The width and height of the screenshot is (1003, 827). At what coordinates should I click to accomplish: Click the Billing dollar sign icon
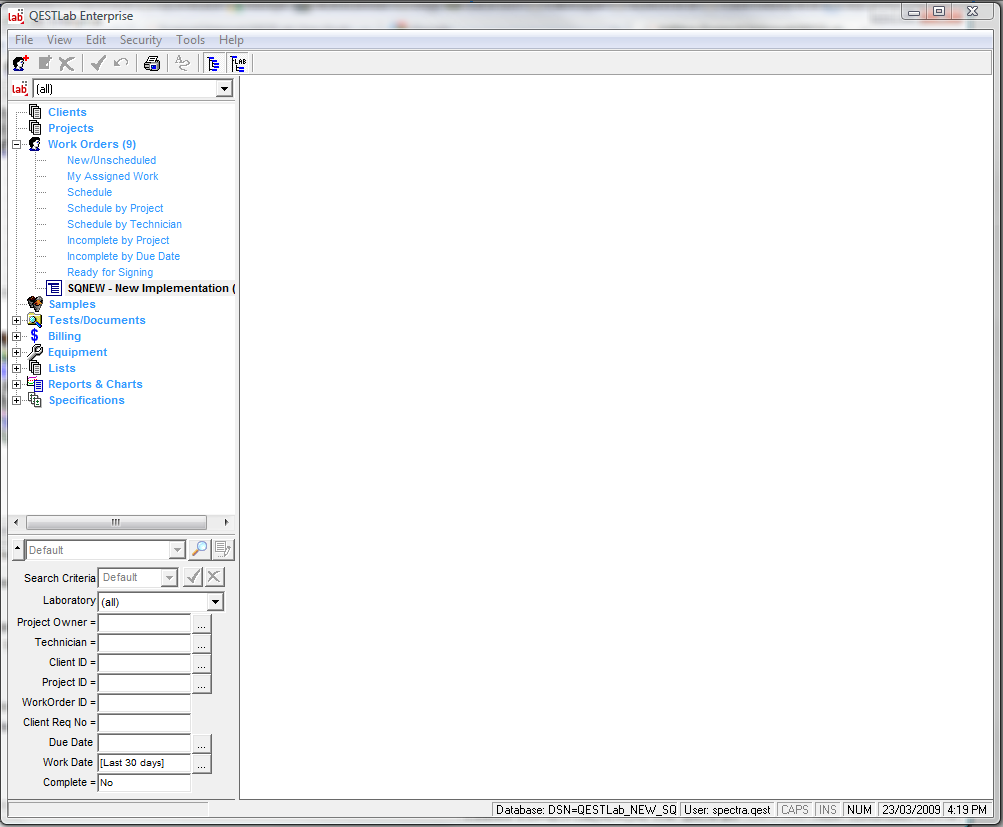coord(35,336)
